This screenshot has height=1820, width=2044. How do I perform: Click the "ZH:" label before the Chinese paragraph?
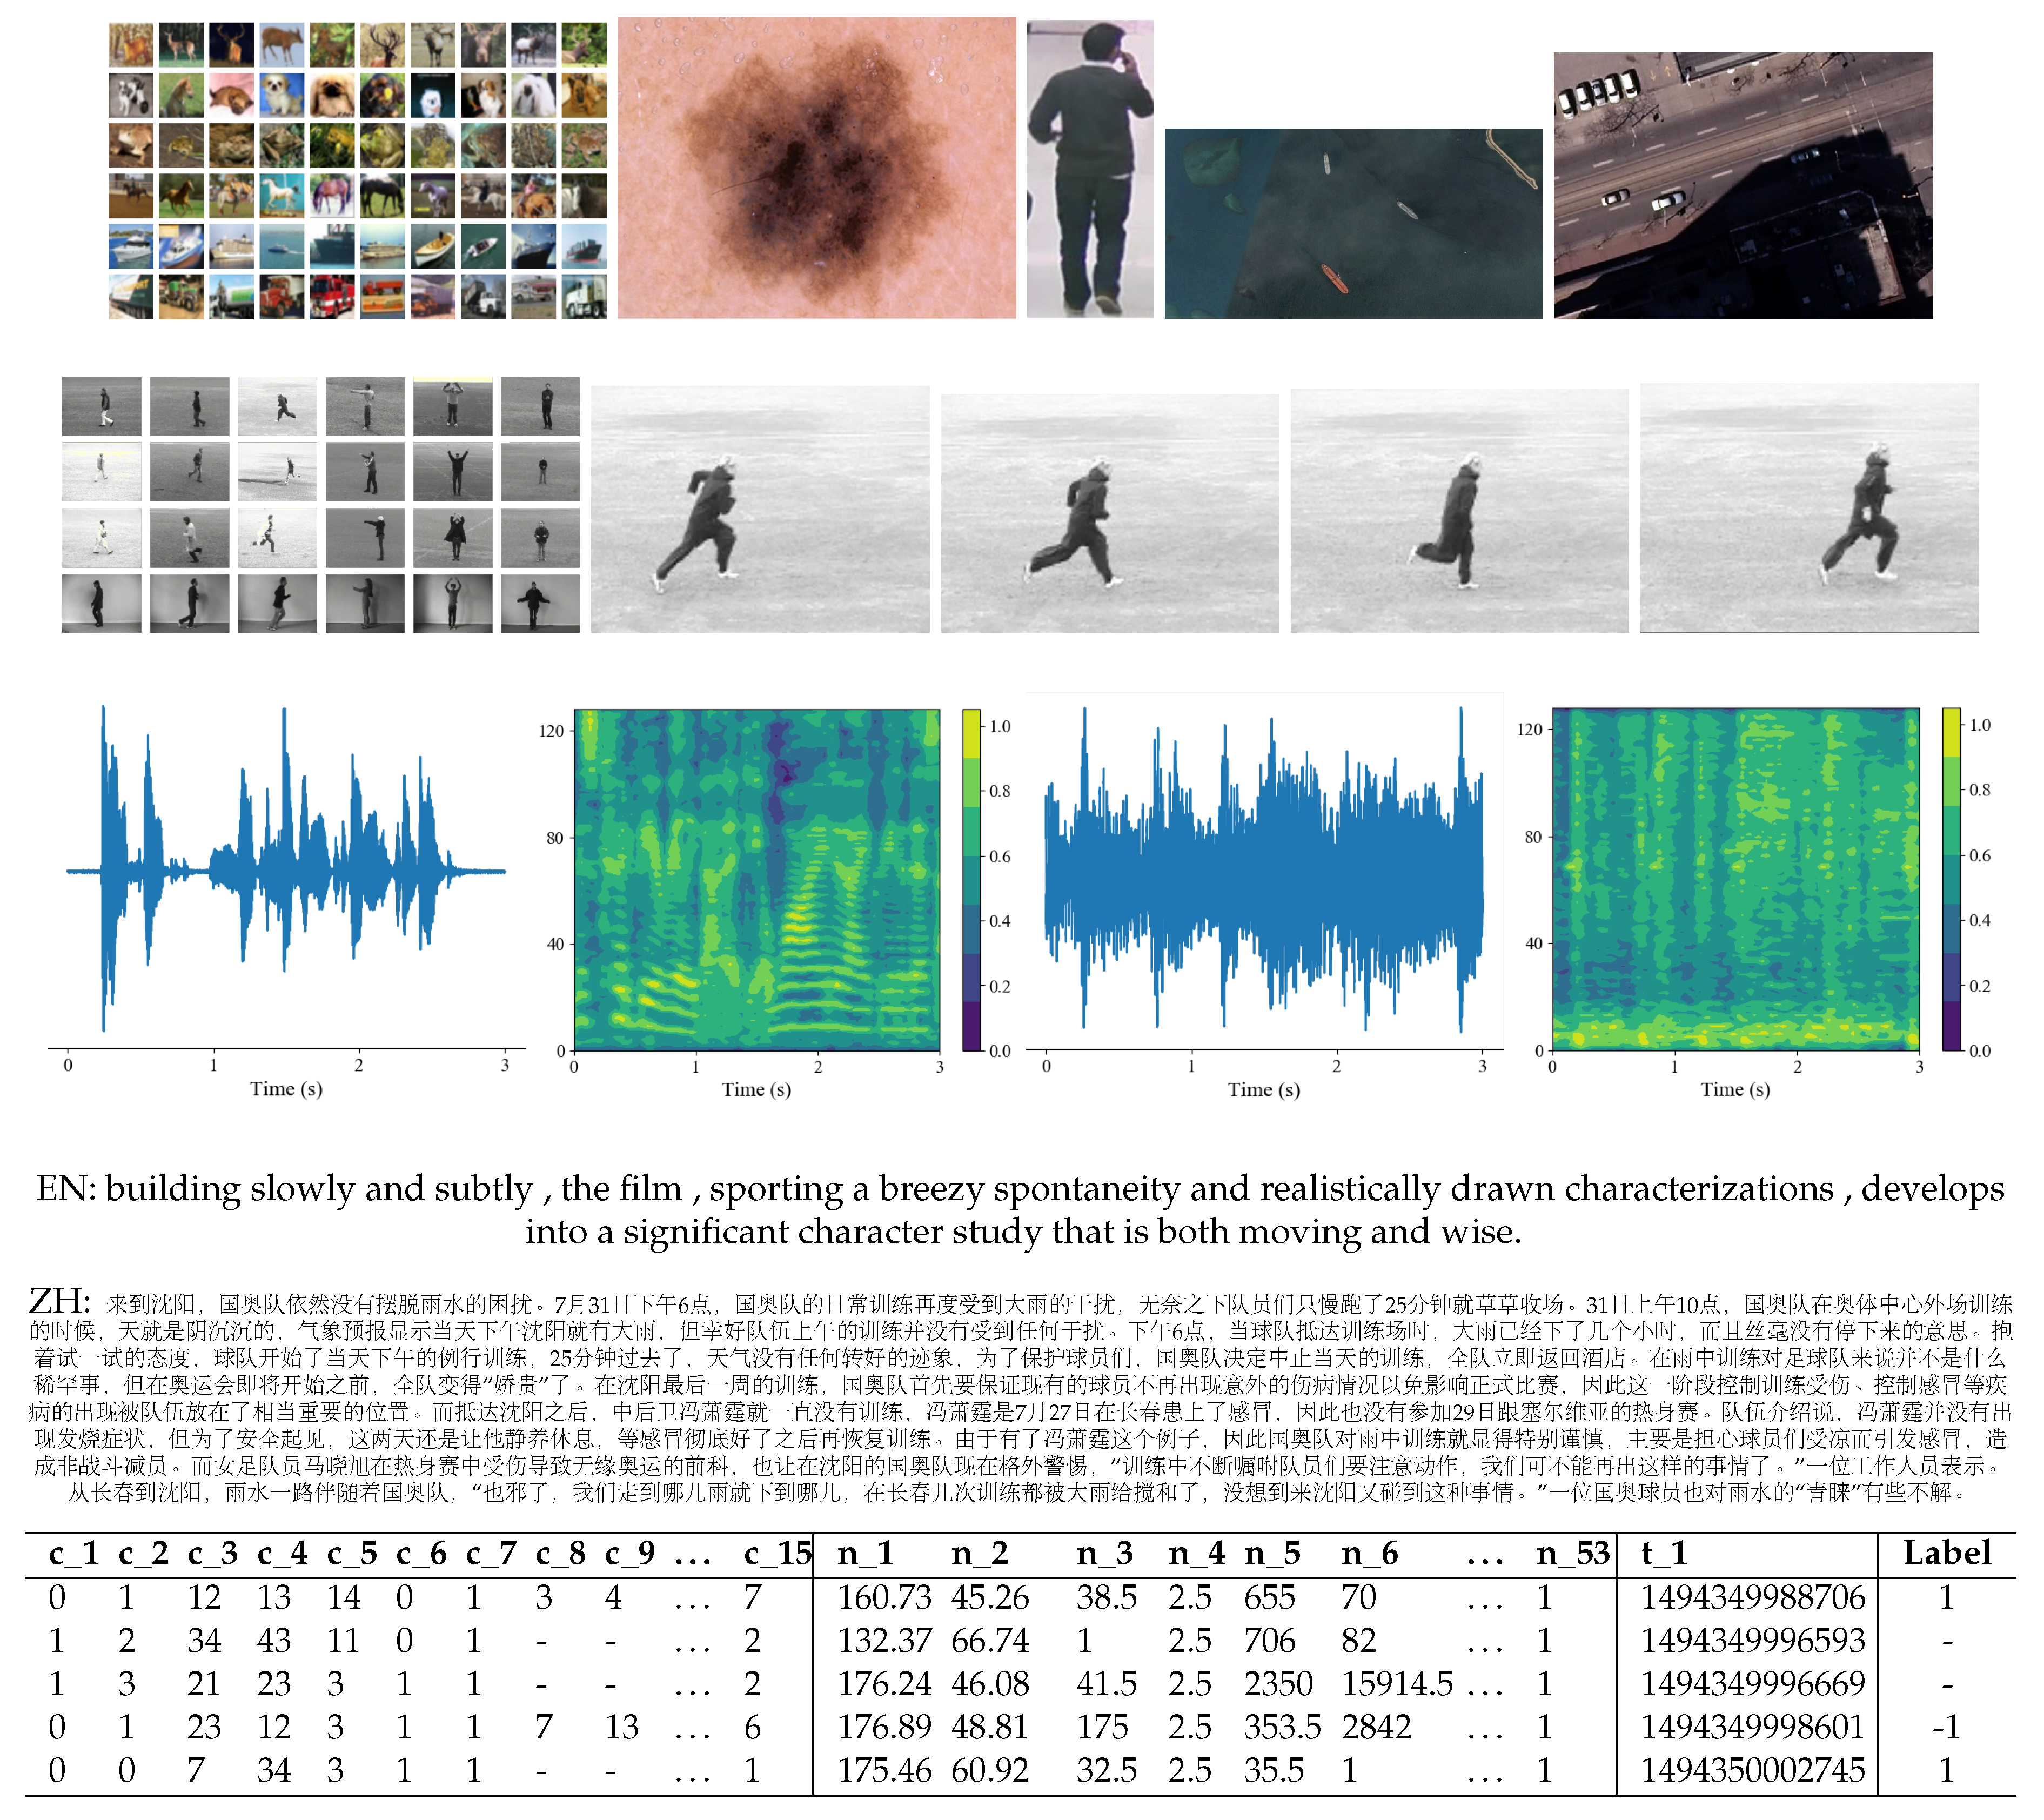(x=60, y=1301)
